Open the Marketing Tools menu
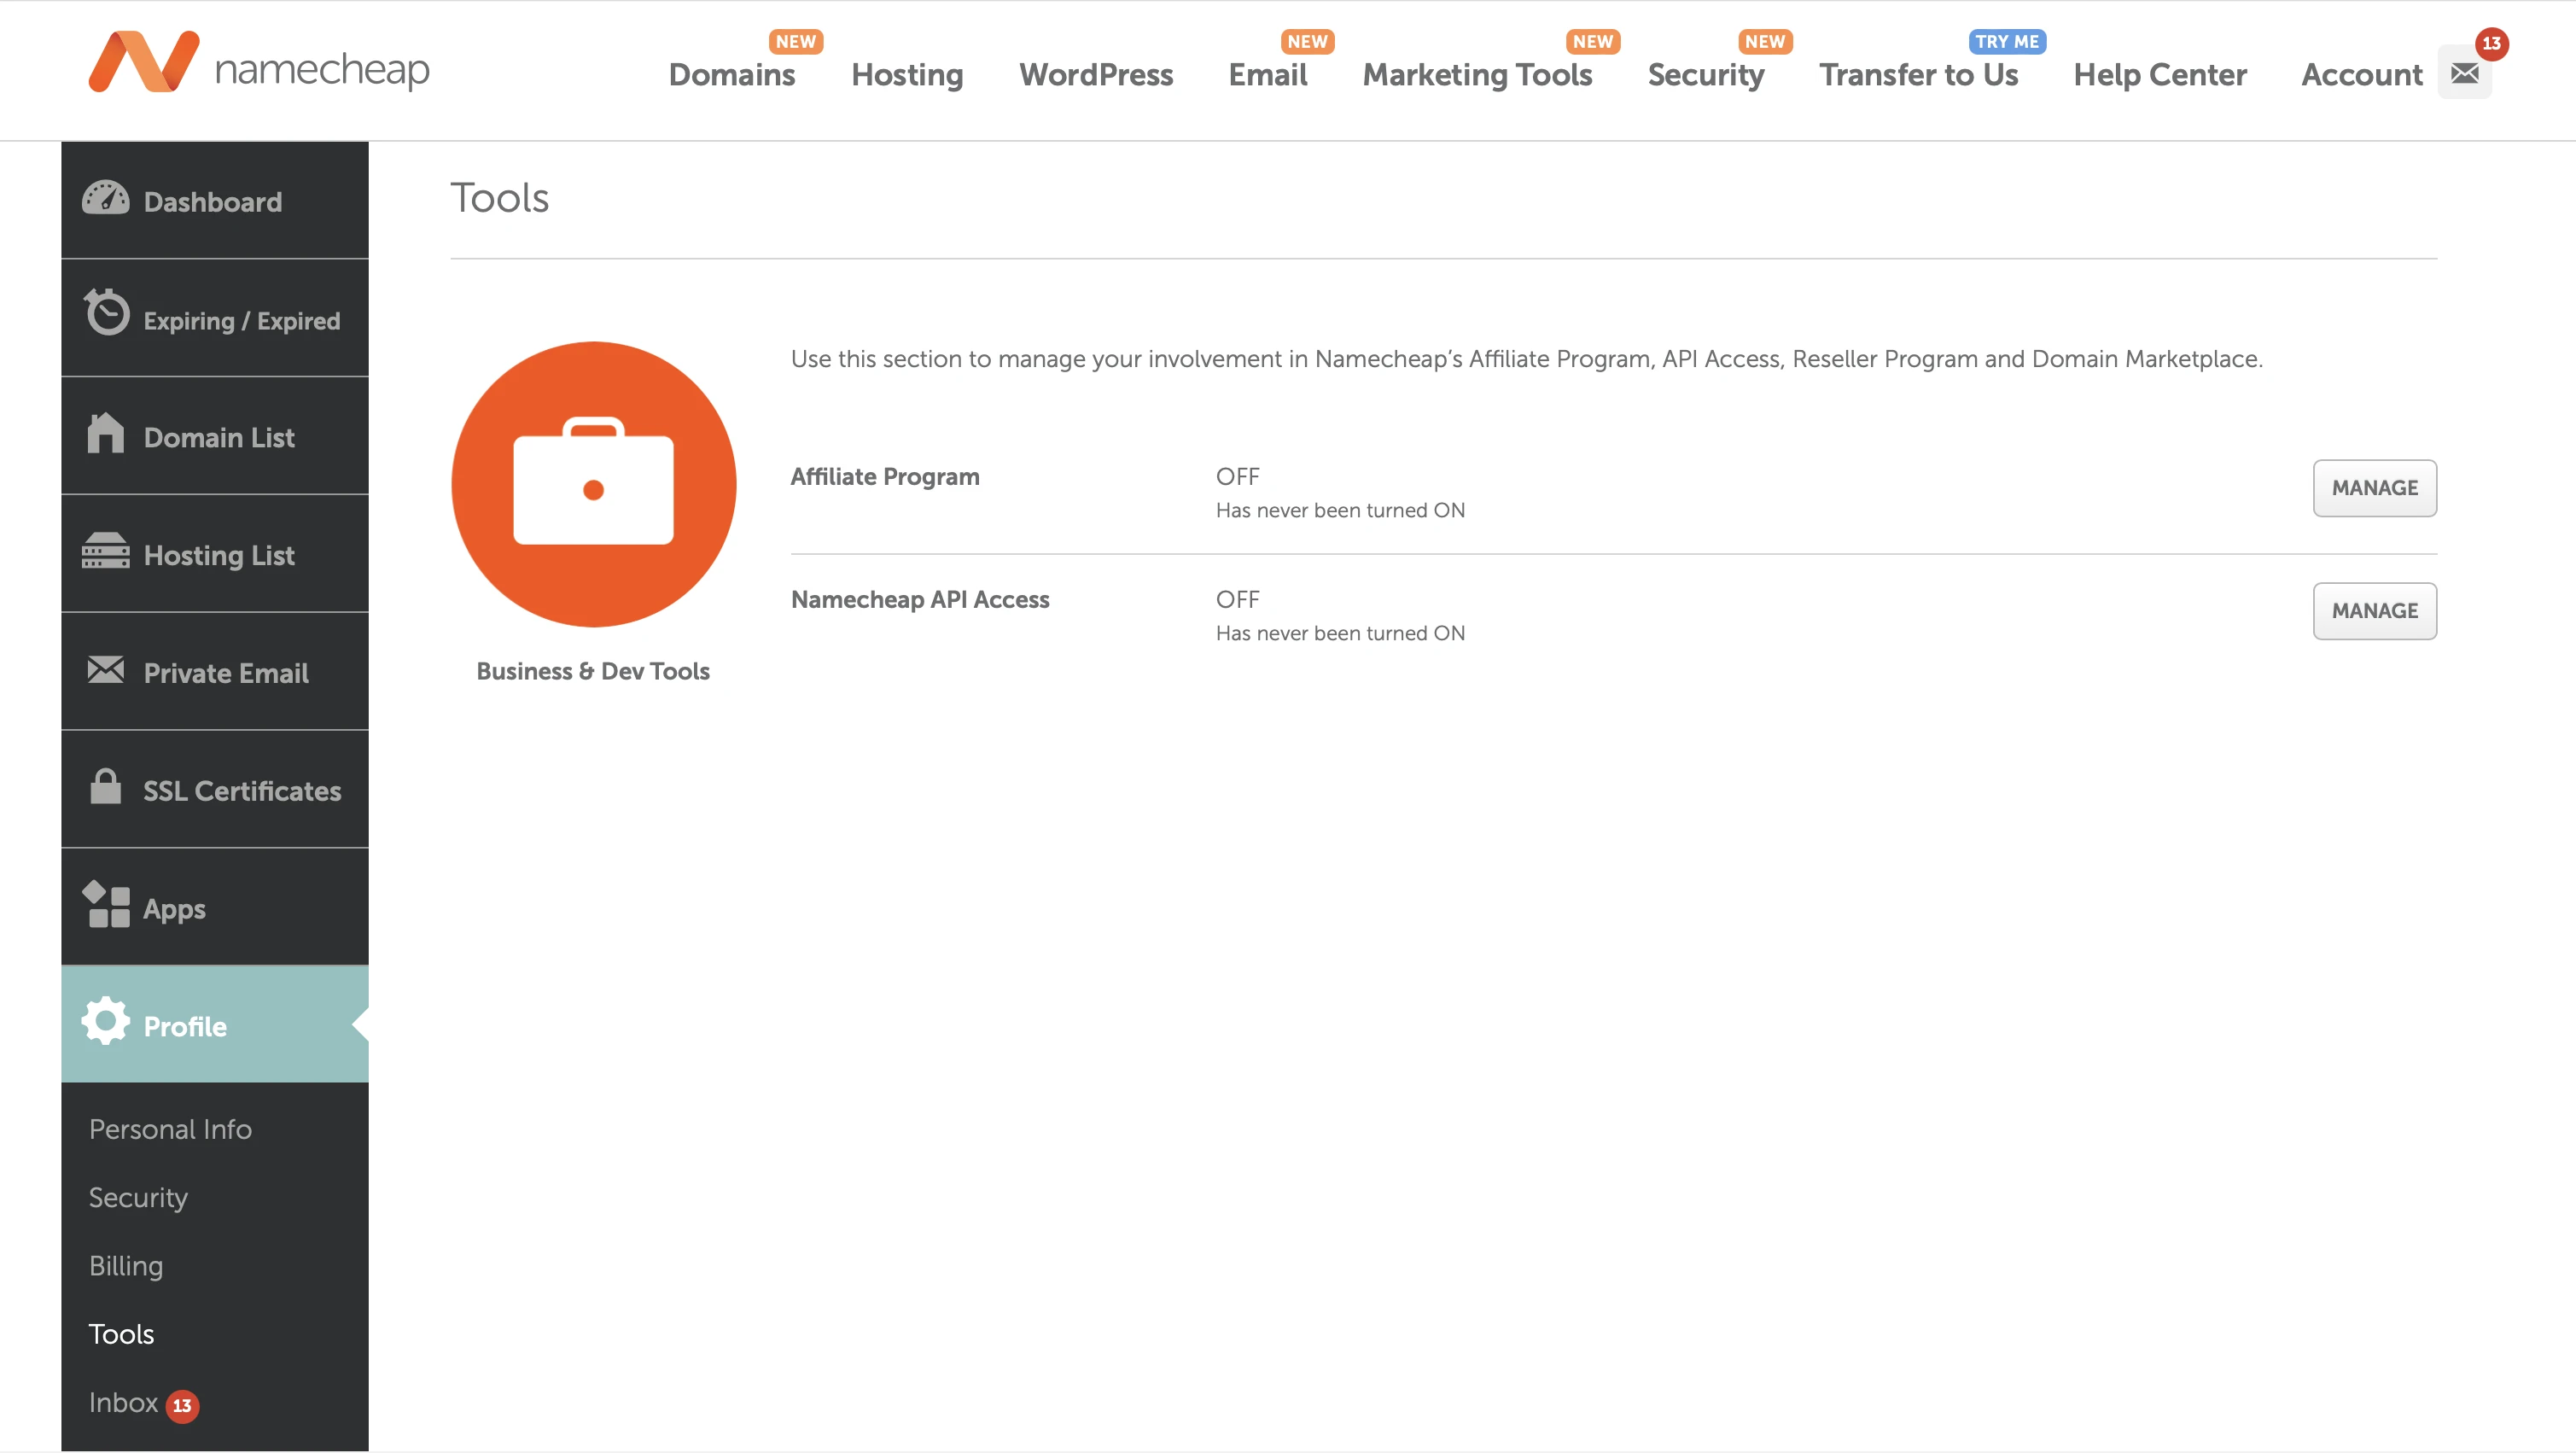 [x=1477, y=75]
